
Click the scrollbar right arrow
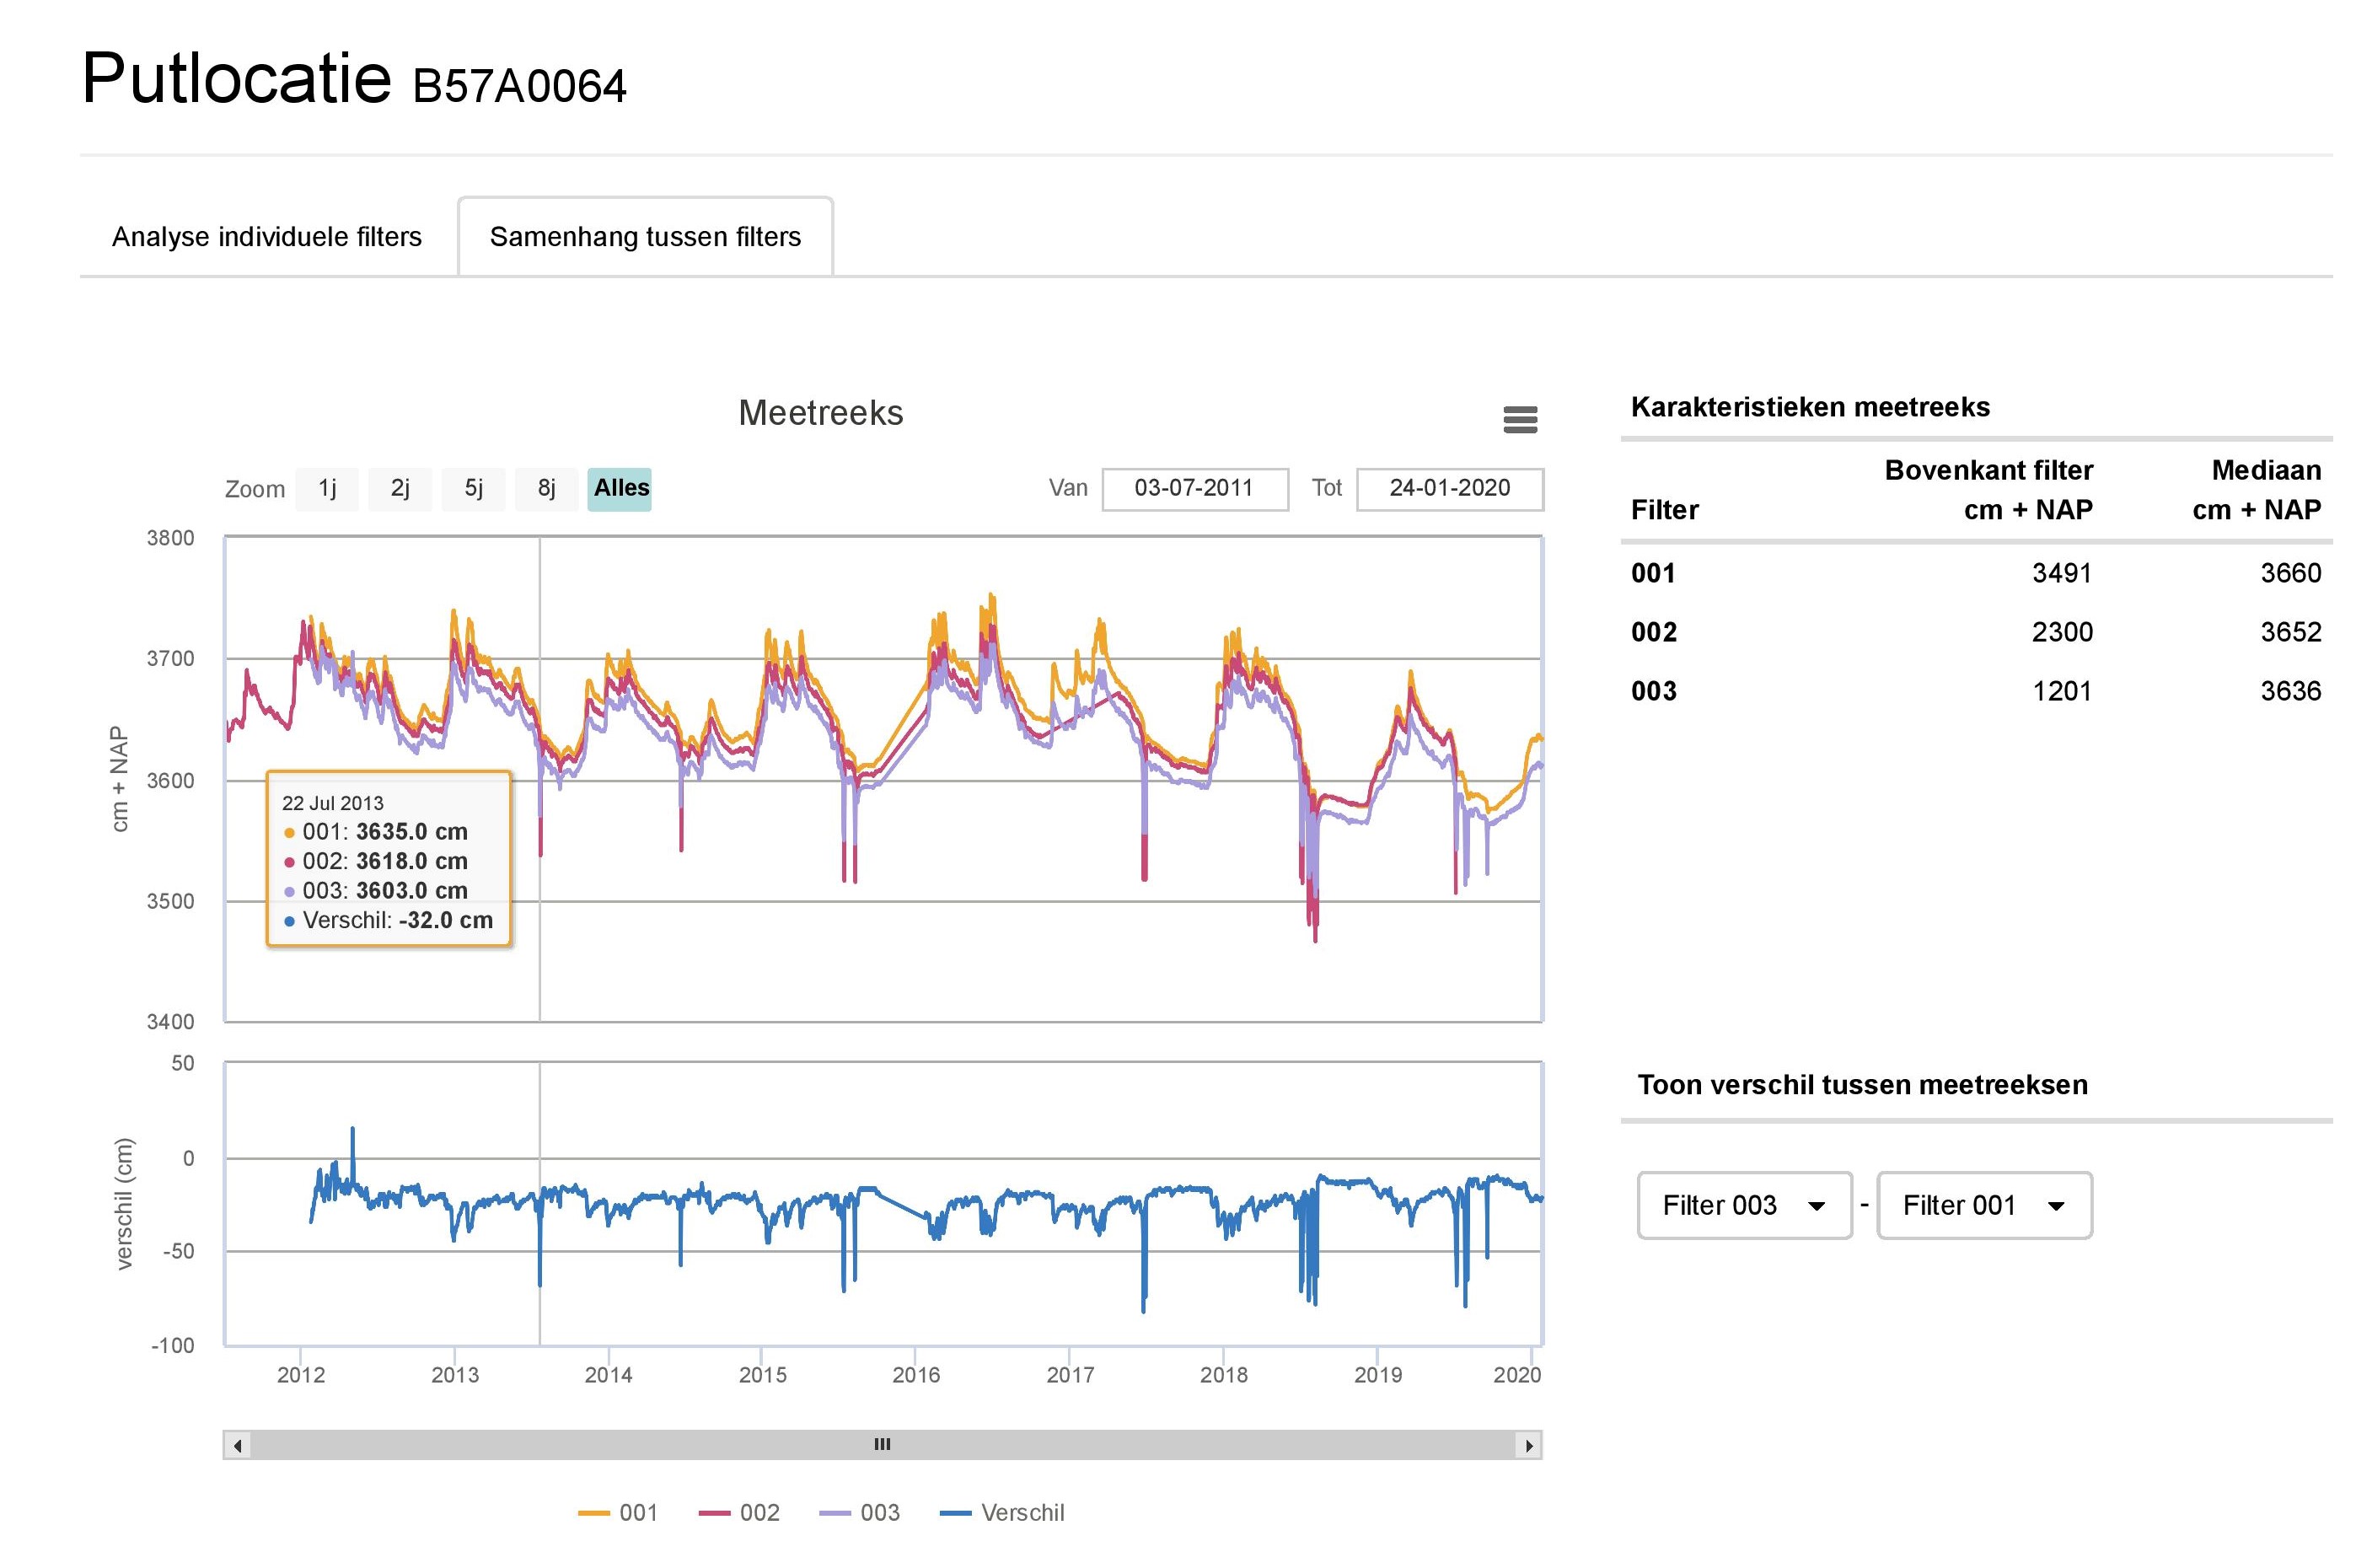coord(1528,1445)
